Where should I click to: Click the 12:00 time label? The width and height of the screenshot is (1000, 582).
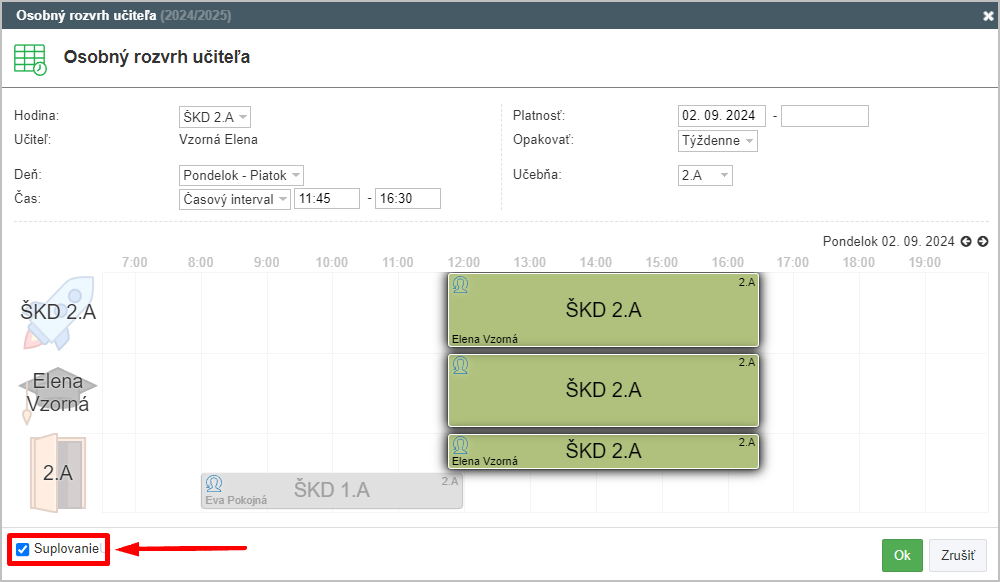464,262
